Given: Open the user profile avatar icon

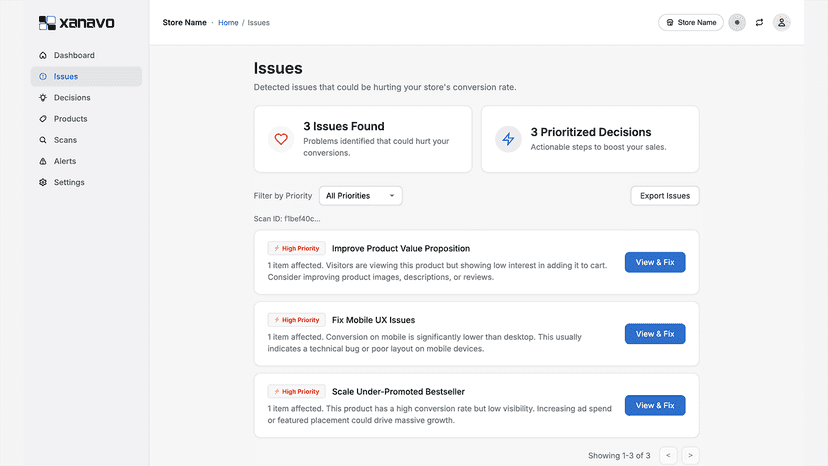Looking at the screenshot, I should (782, 23).
